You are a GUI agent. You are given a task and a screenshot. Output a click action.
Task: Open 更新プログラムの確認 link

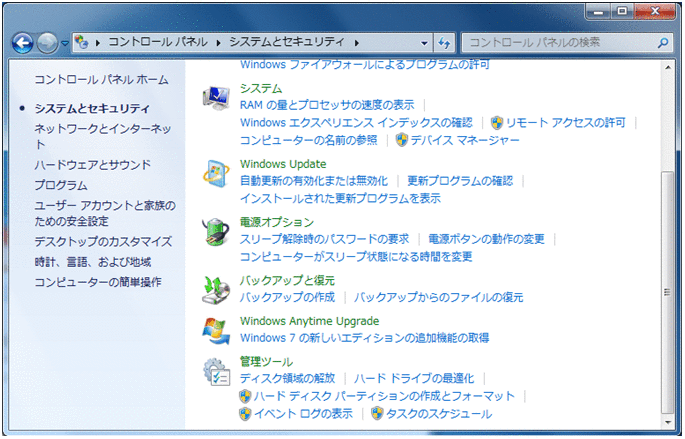(460, 180)
